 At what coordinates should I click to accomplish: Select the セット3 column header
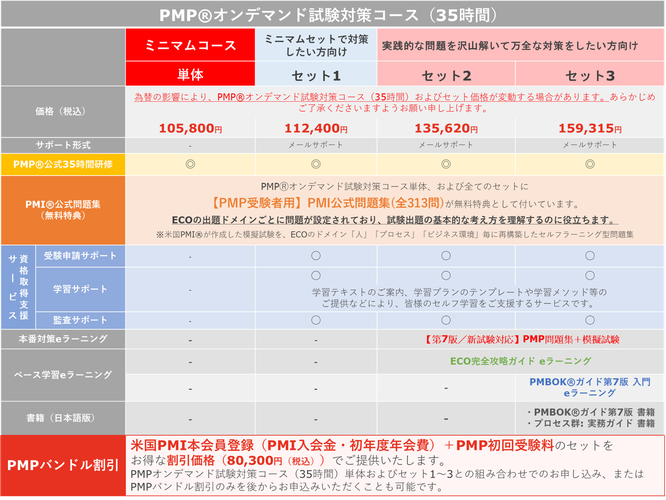click(x=590, y=75)
